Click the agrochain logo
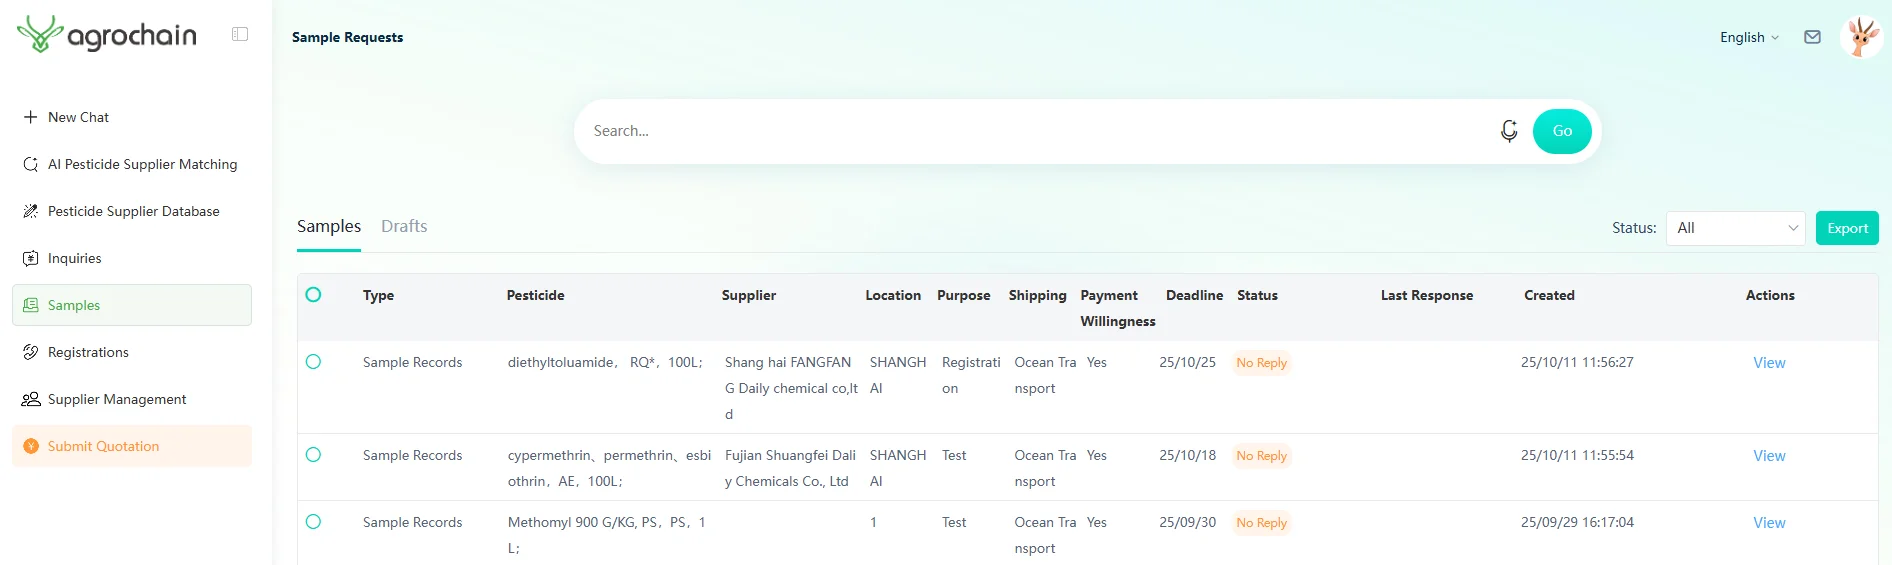The image size is (1892, 565). [x=106, y=34]
